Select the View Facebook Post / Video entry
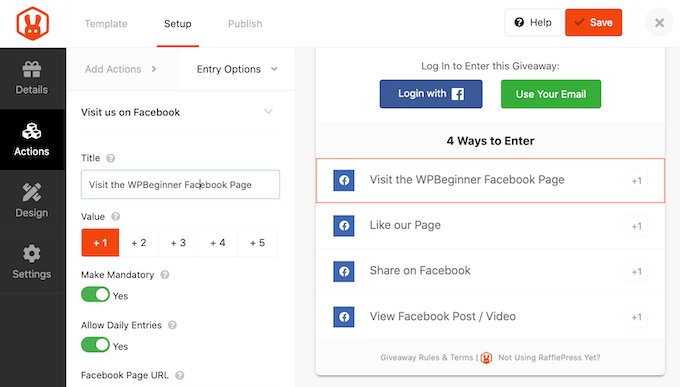 coord(490,317)
